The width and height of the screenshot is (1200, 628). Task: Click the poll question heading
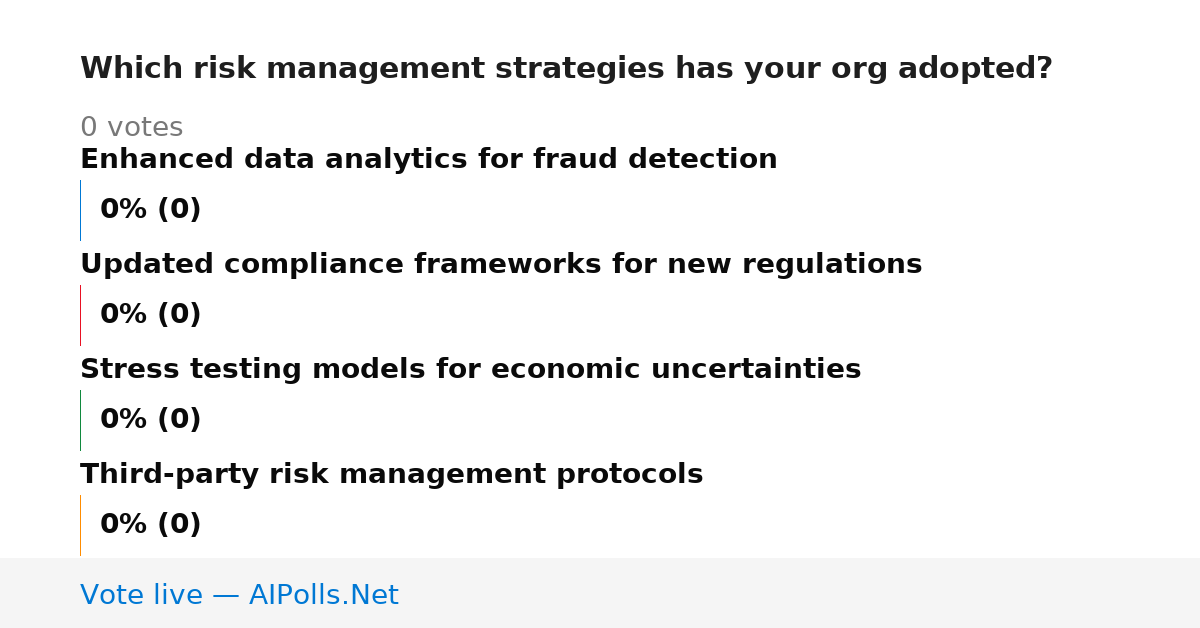pos(566,69)
